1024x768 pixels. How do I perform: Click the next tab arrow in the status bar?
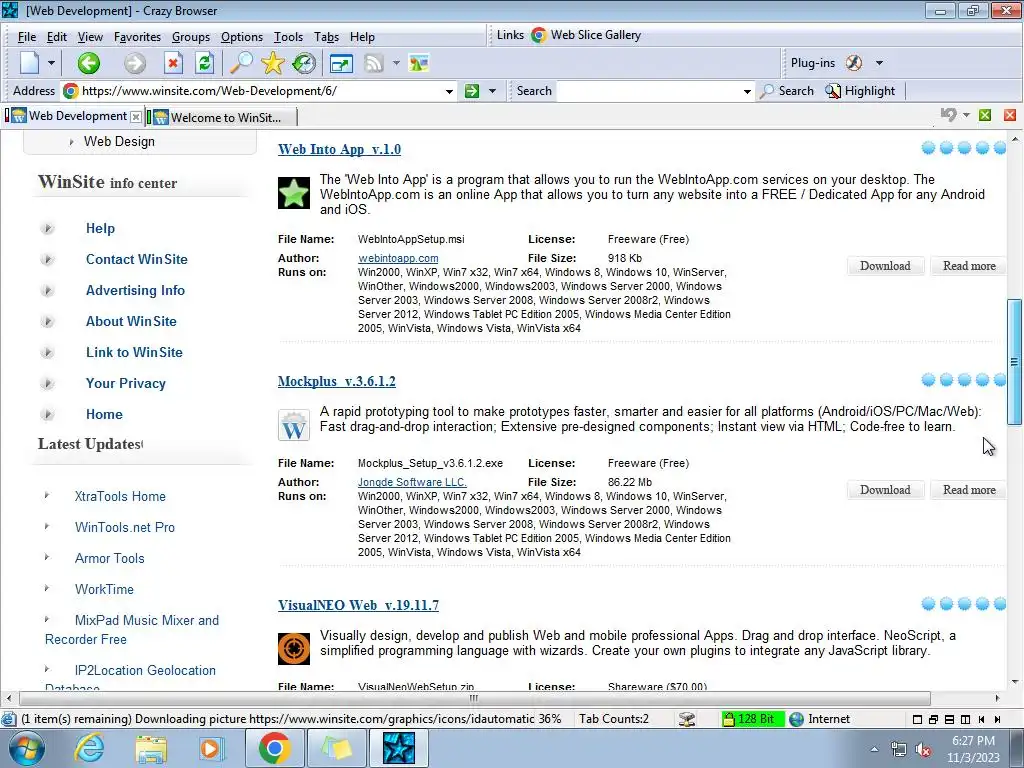pyautogui.click(x=997, y=719)
